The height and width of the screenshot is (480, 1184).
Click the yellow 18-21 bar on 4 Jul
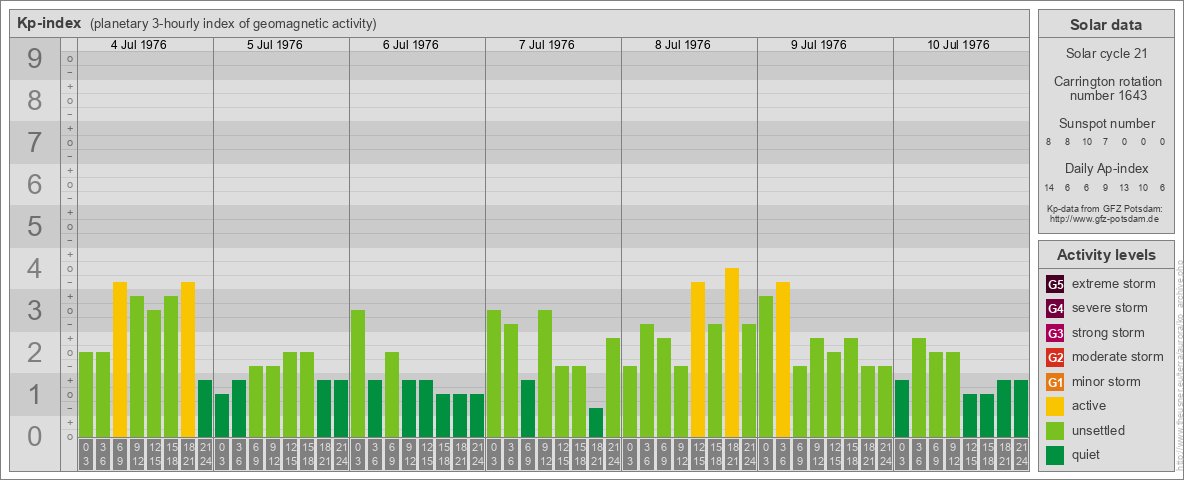(188, 359)
